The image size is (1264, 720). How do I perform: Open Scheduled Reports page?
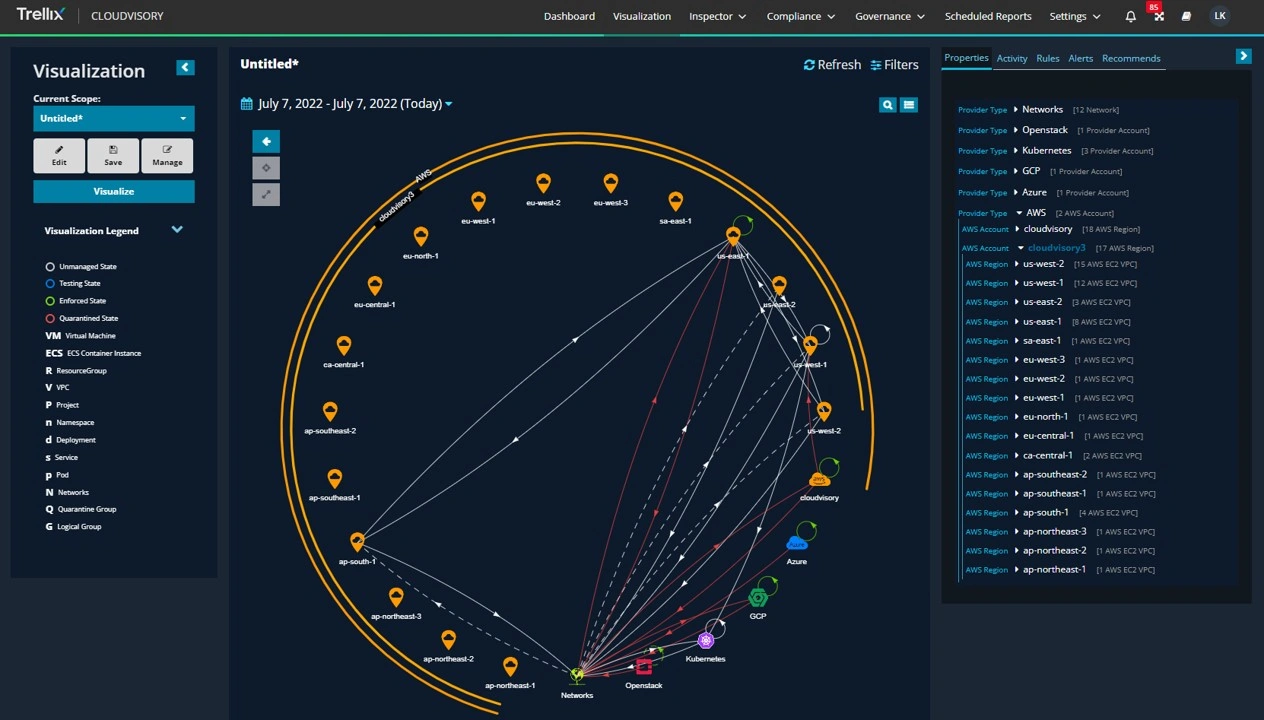988,16
